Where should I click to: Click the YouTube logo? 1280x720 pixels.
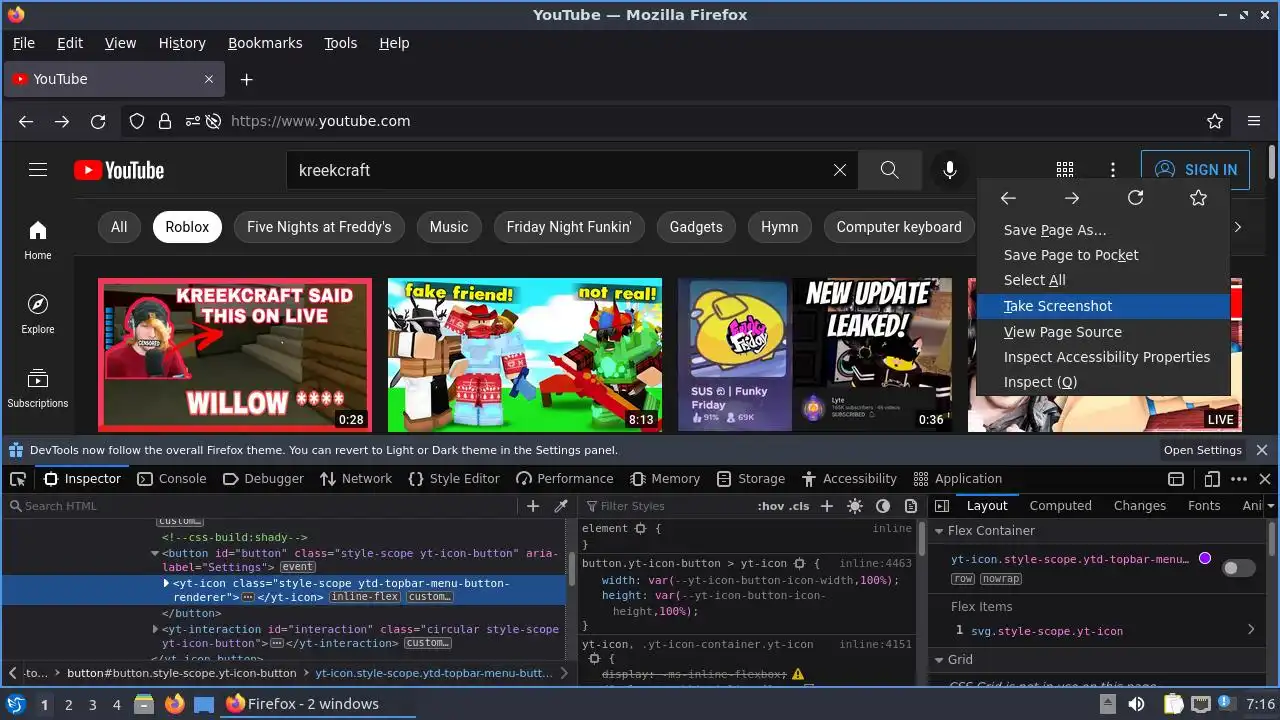pyautogui.click(x=119, y=170)
